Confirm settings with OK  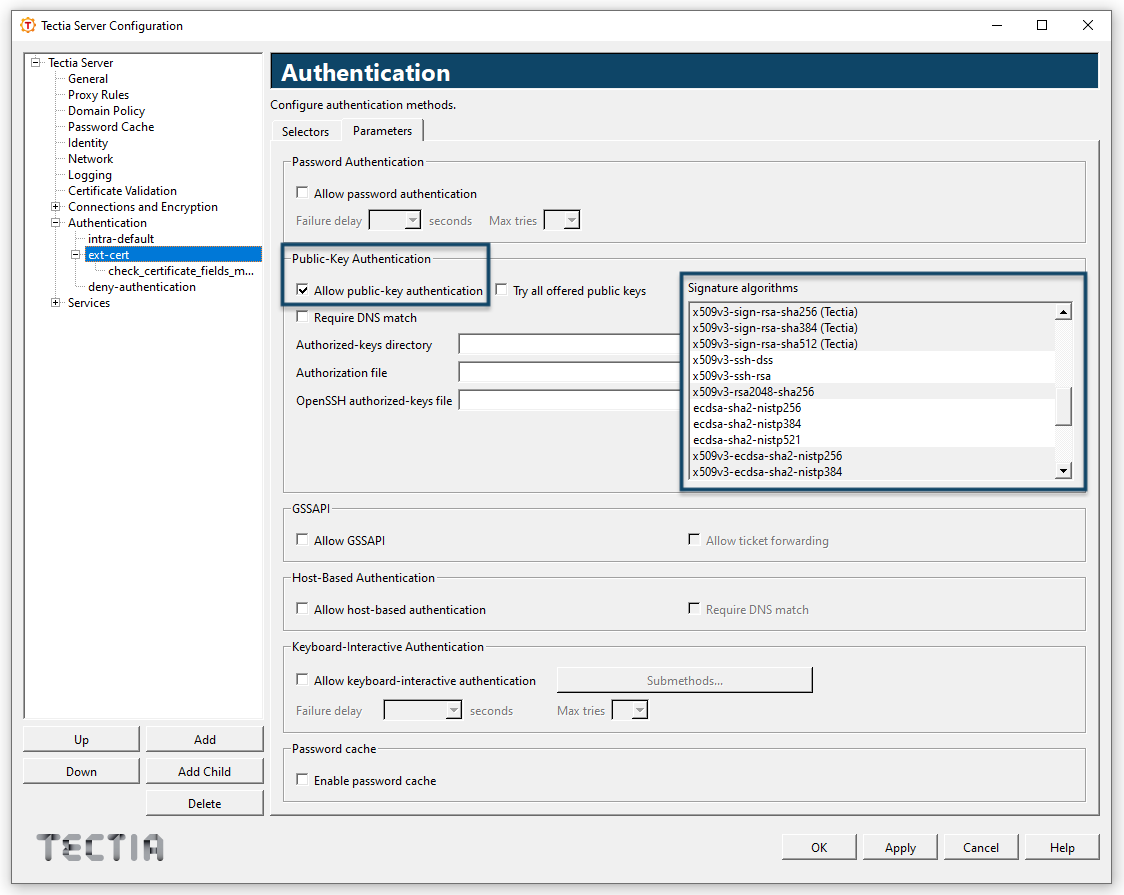(x=819, y=847)
